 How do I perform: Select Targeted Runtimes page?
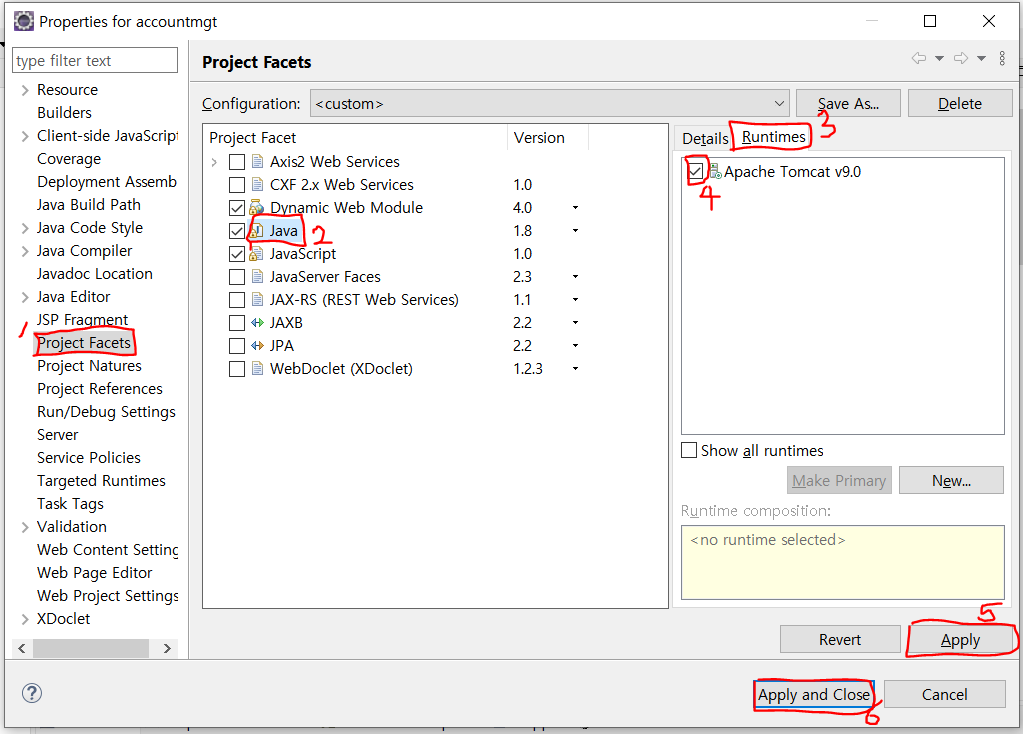(101, 481)
